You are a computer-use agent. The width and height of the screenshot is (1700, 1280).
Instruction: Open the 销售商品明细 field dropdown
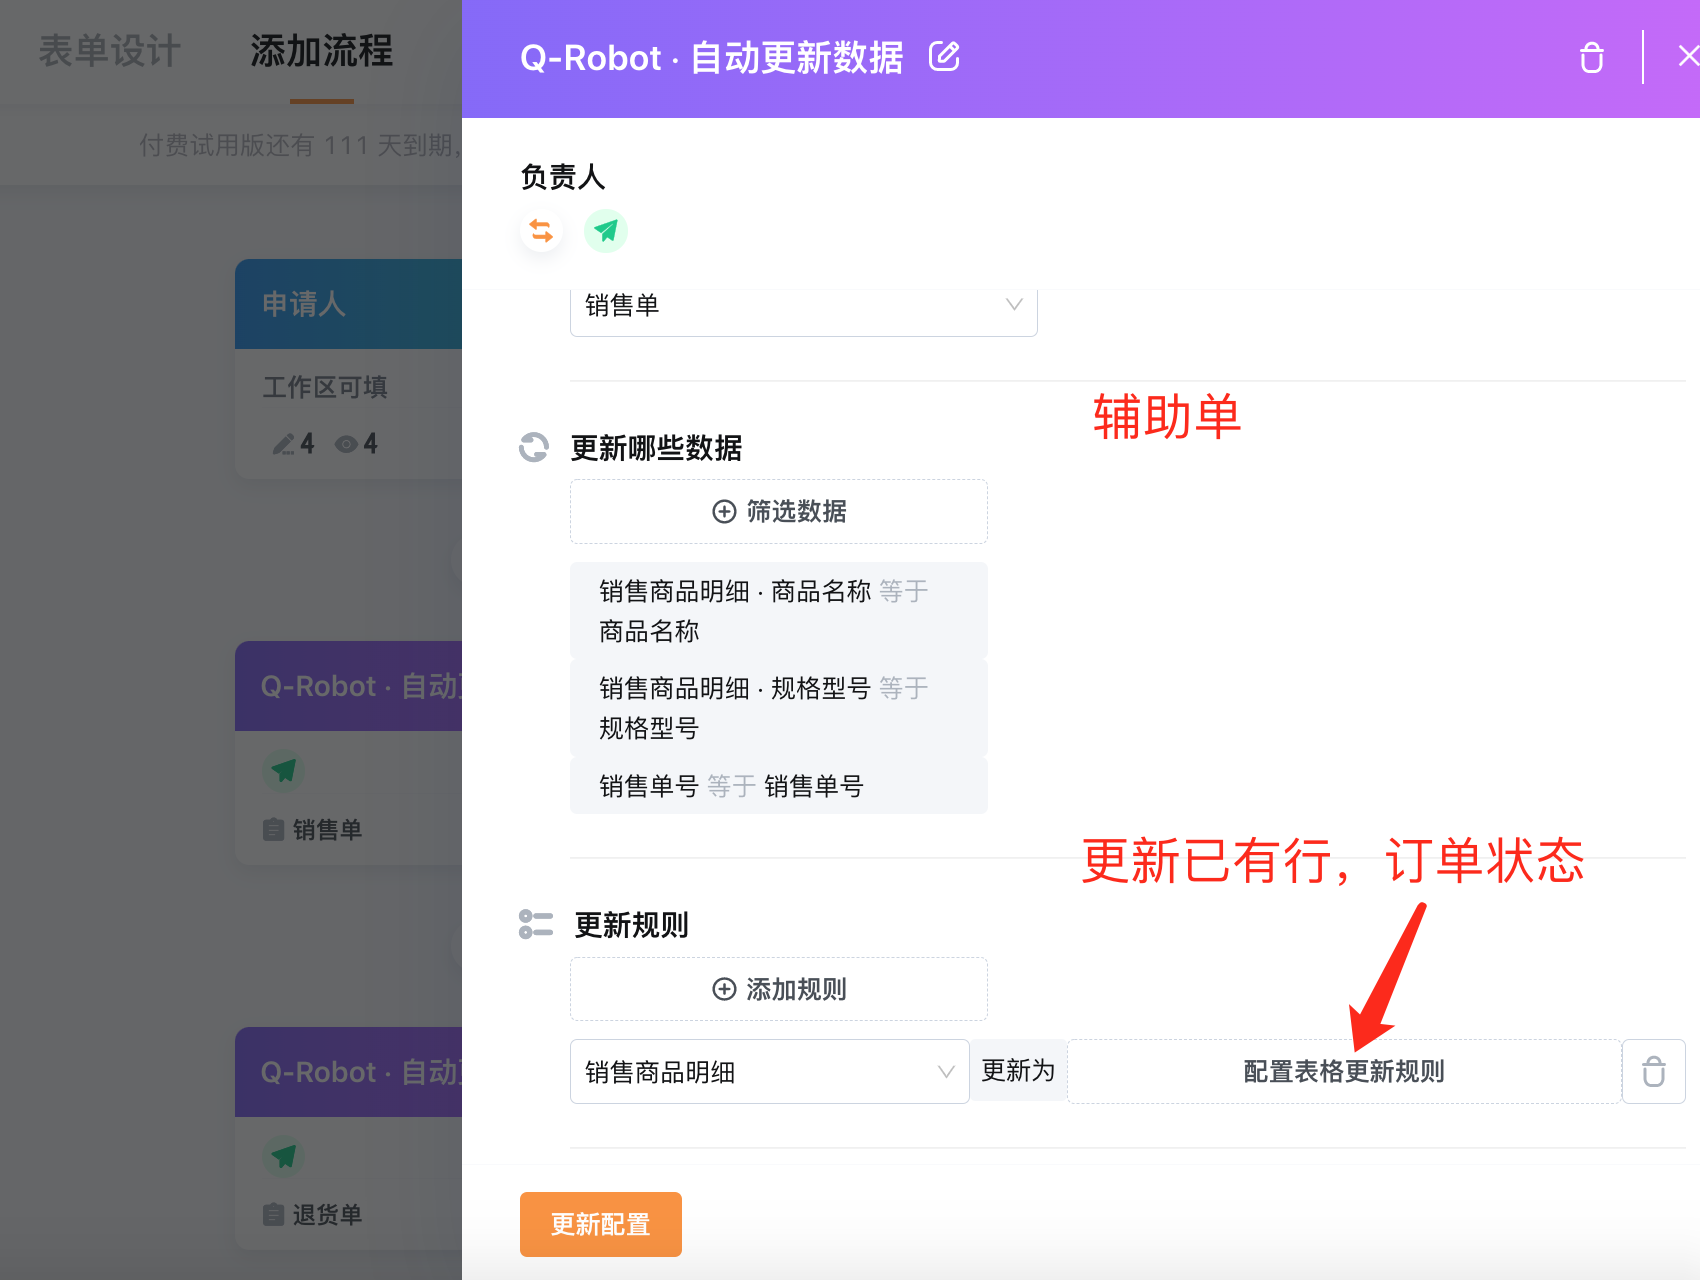(770, 1072)
